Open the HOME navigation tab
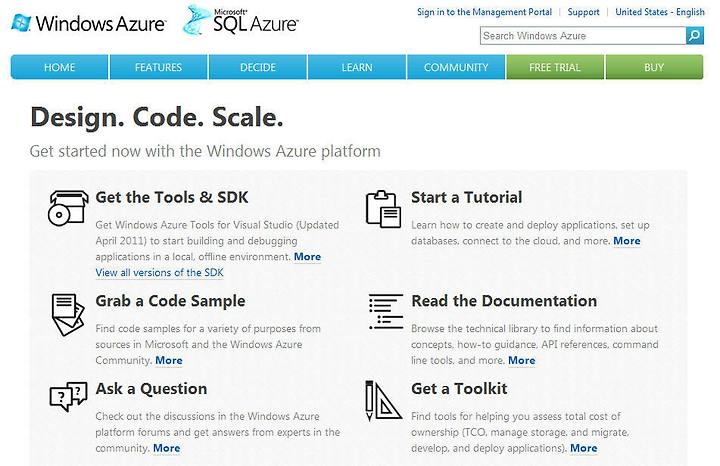The image size is (720, 466). 60,67
